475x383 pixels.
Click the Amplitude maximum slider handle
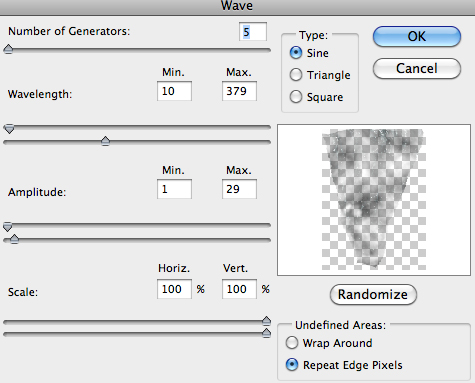14,239
